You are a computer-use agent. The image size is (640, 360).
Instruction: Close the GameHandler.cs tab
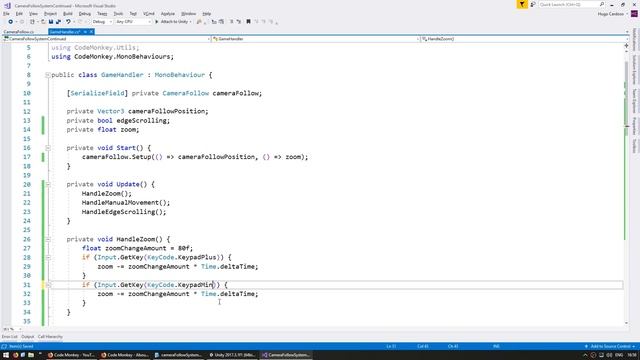pos(91,31)
